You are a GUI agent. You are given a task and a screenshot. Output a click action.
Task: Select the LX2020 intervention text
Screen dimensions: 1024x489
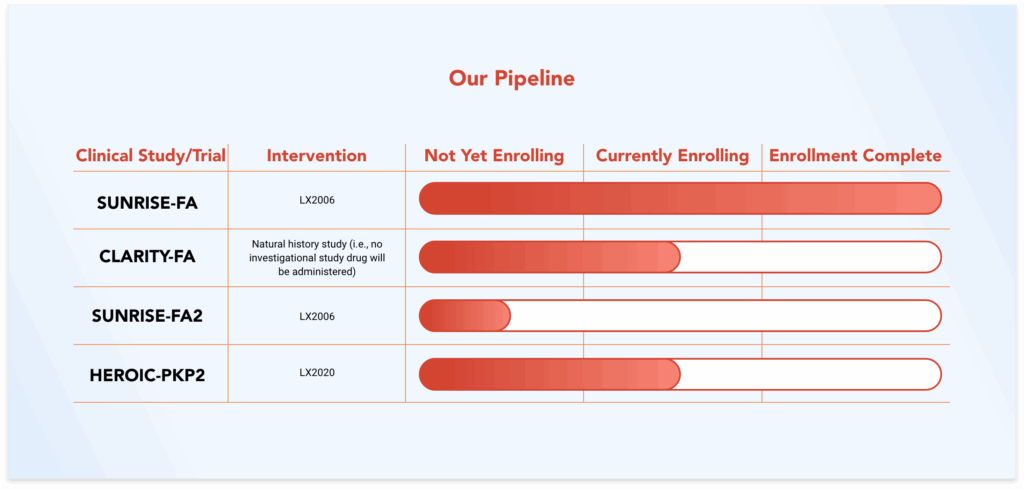click(316, 373)
